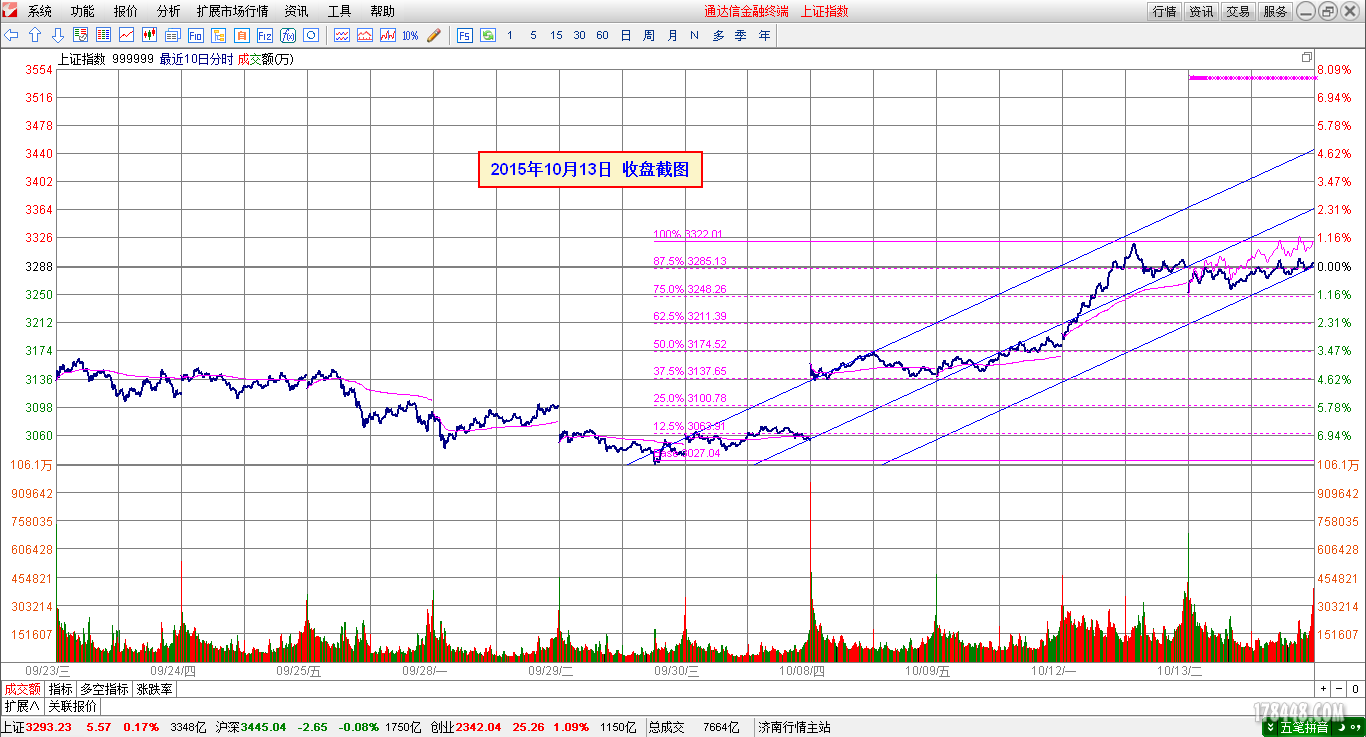Open the 帮助 menu
This screenshot has width=1366, height=737.
click(x=382, y=11)
